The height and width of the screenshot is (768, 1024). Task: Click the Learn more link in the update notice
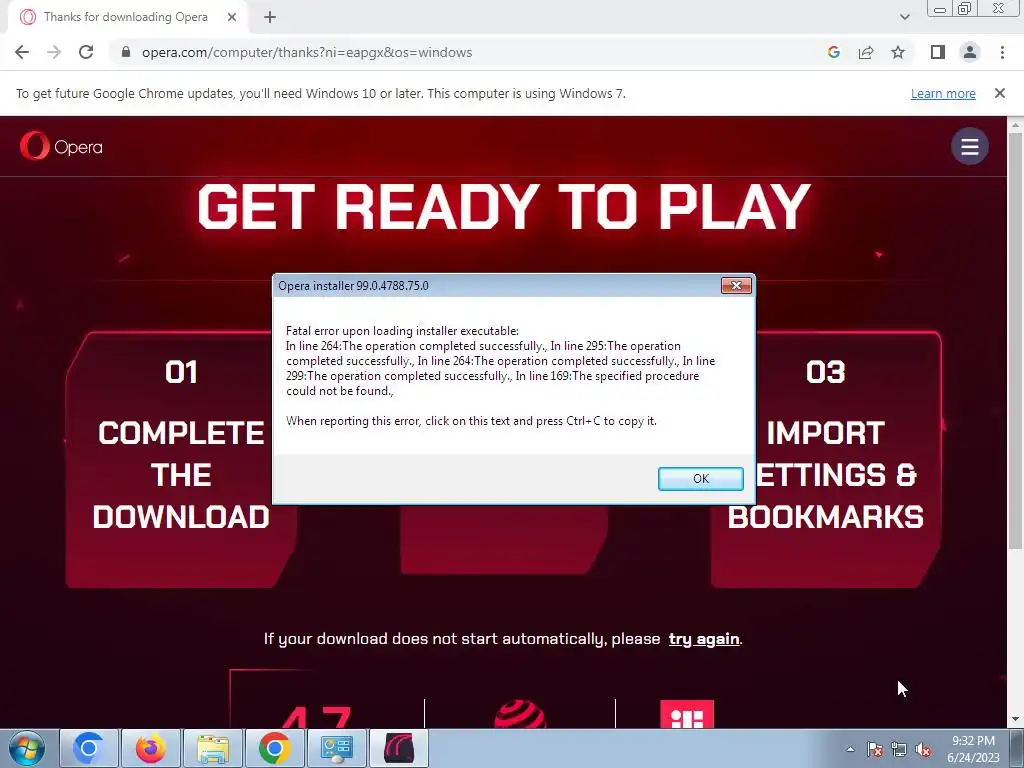(x=943, y=93)
